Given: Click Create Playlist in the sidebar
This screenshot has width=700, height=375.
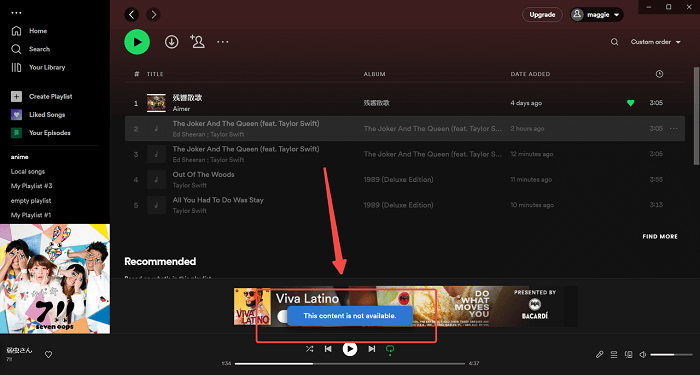Looking at the screenshot, I should tap(42, 96).
